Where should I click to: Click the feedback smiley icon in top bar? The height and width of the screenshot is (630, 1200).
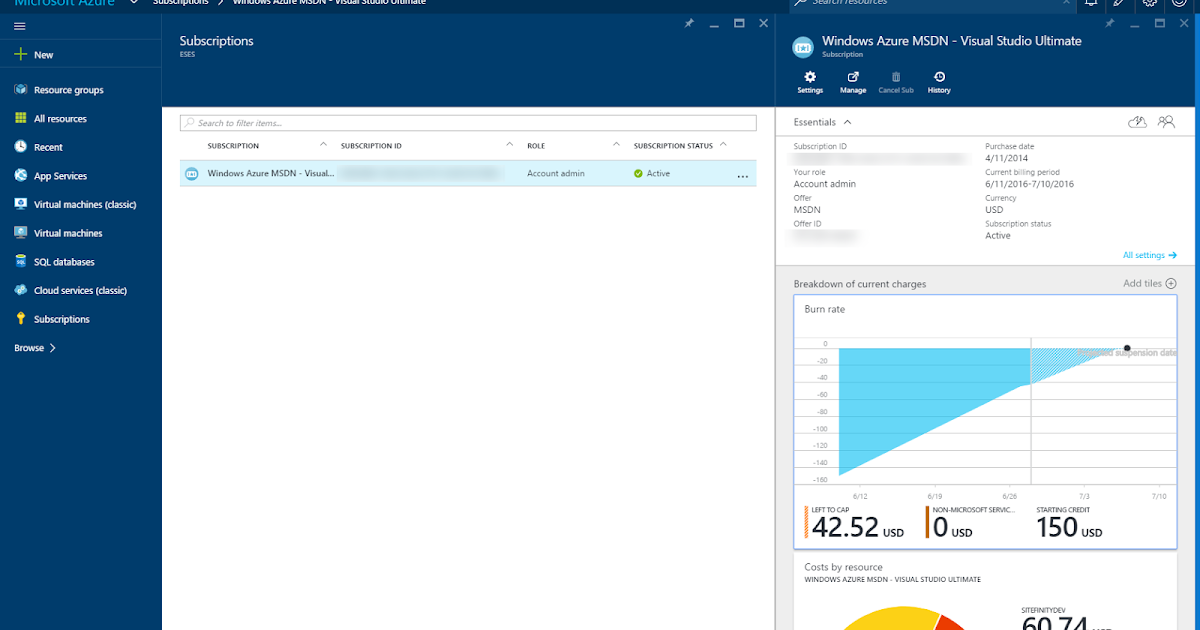pos(1177,5)
